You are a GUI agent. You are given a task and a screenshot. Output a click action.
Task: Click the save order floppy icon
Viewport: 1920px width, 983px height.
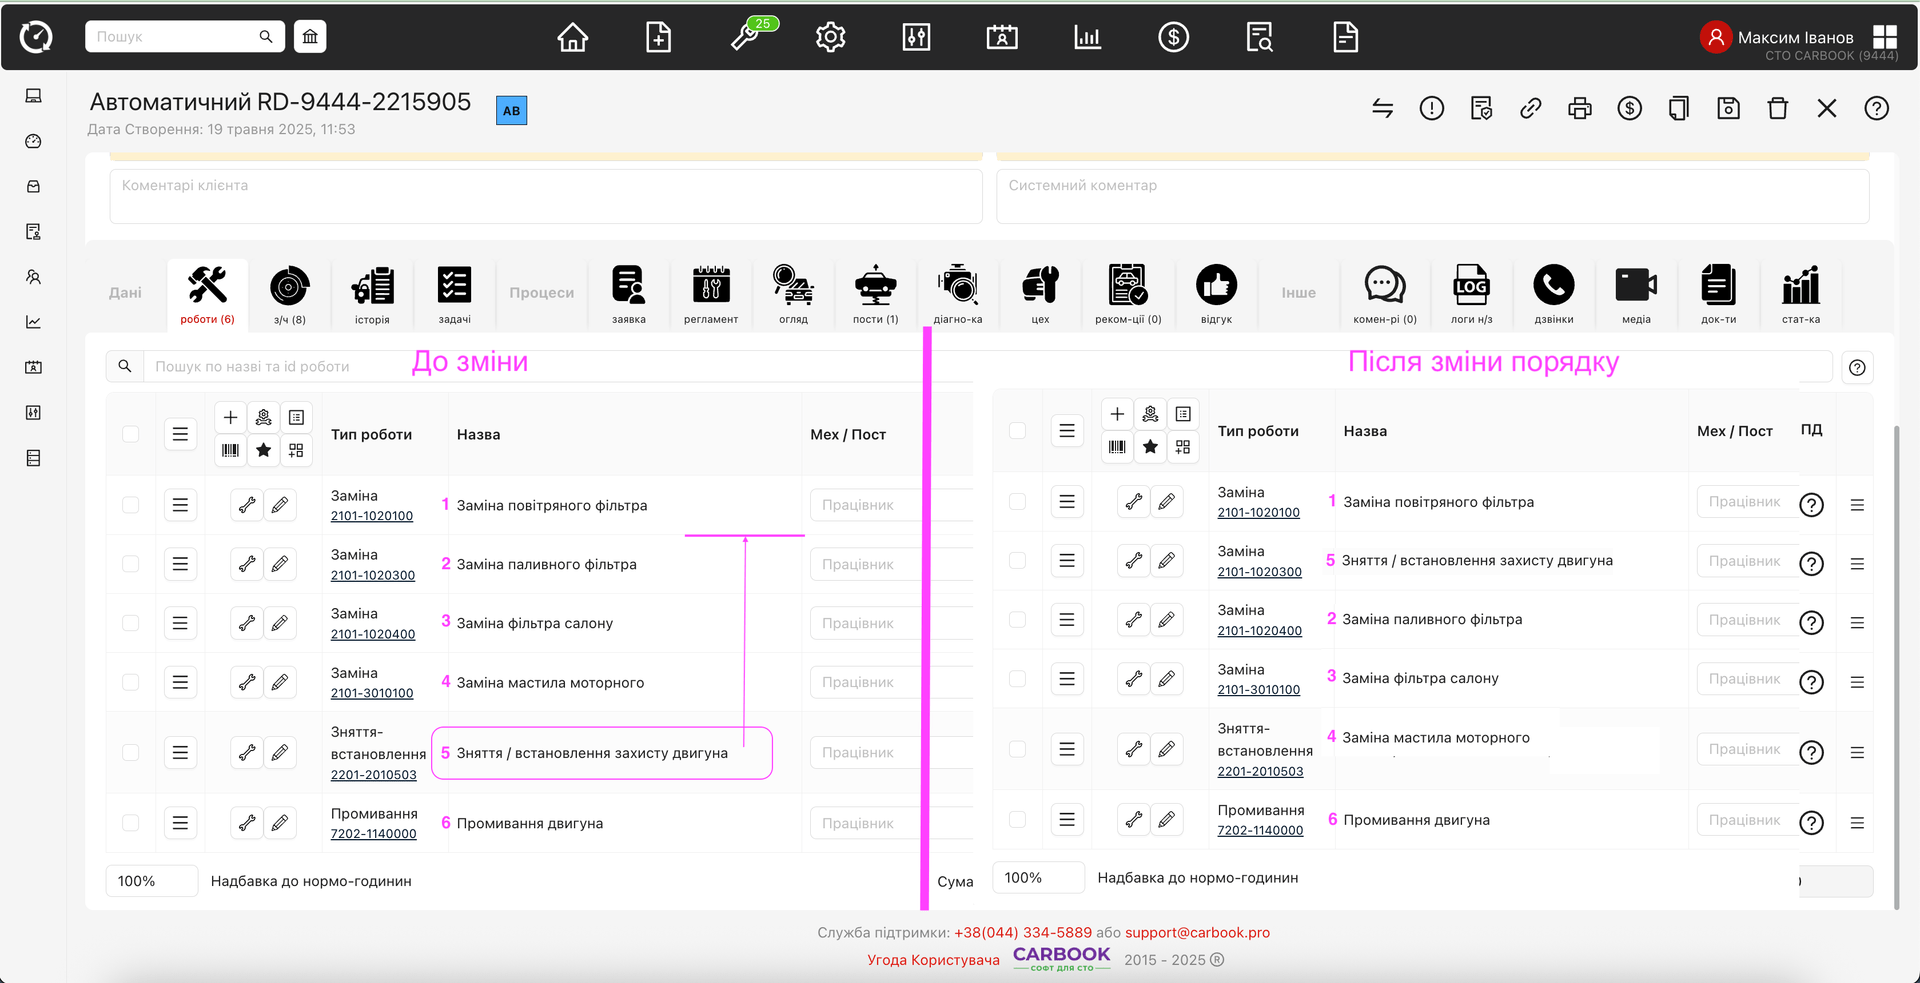(1728, 108)
